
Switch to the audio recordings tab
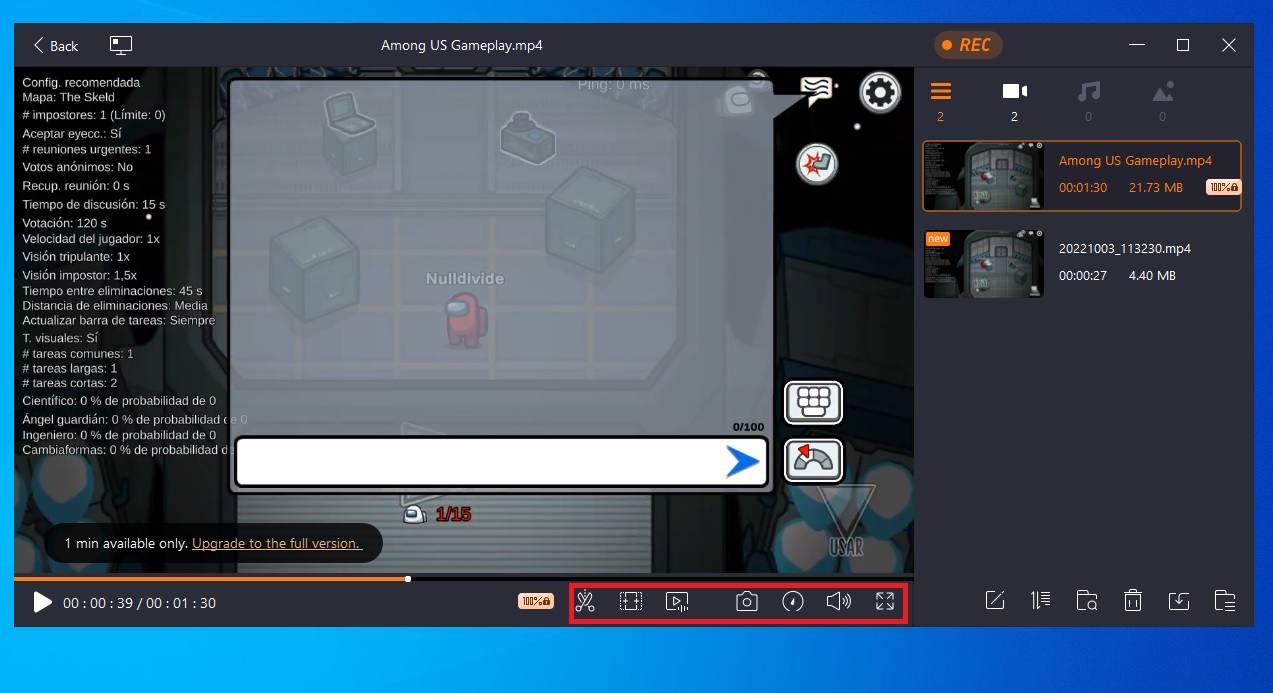pos(1089,100)
